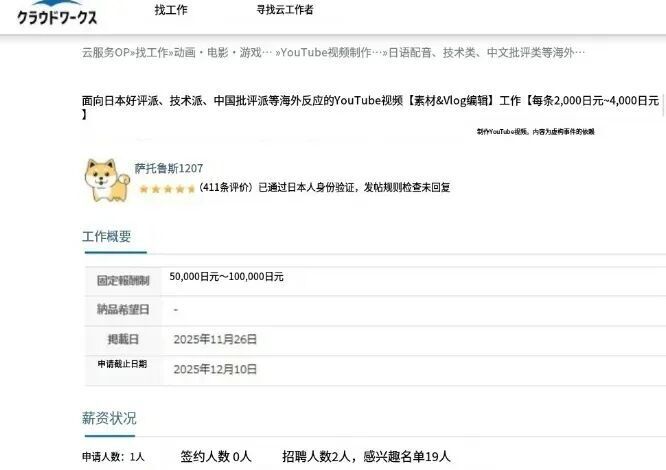Click 感兴趣名单19人 text

click(407, 457)
